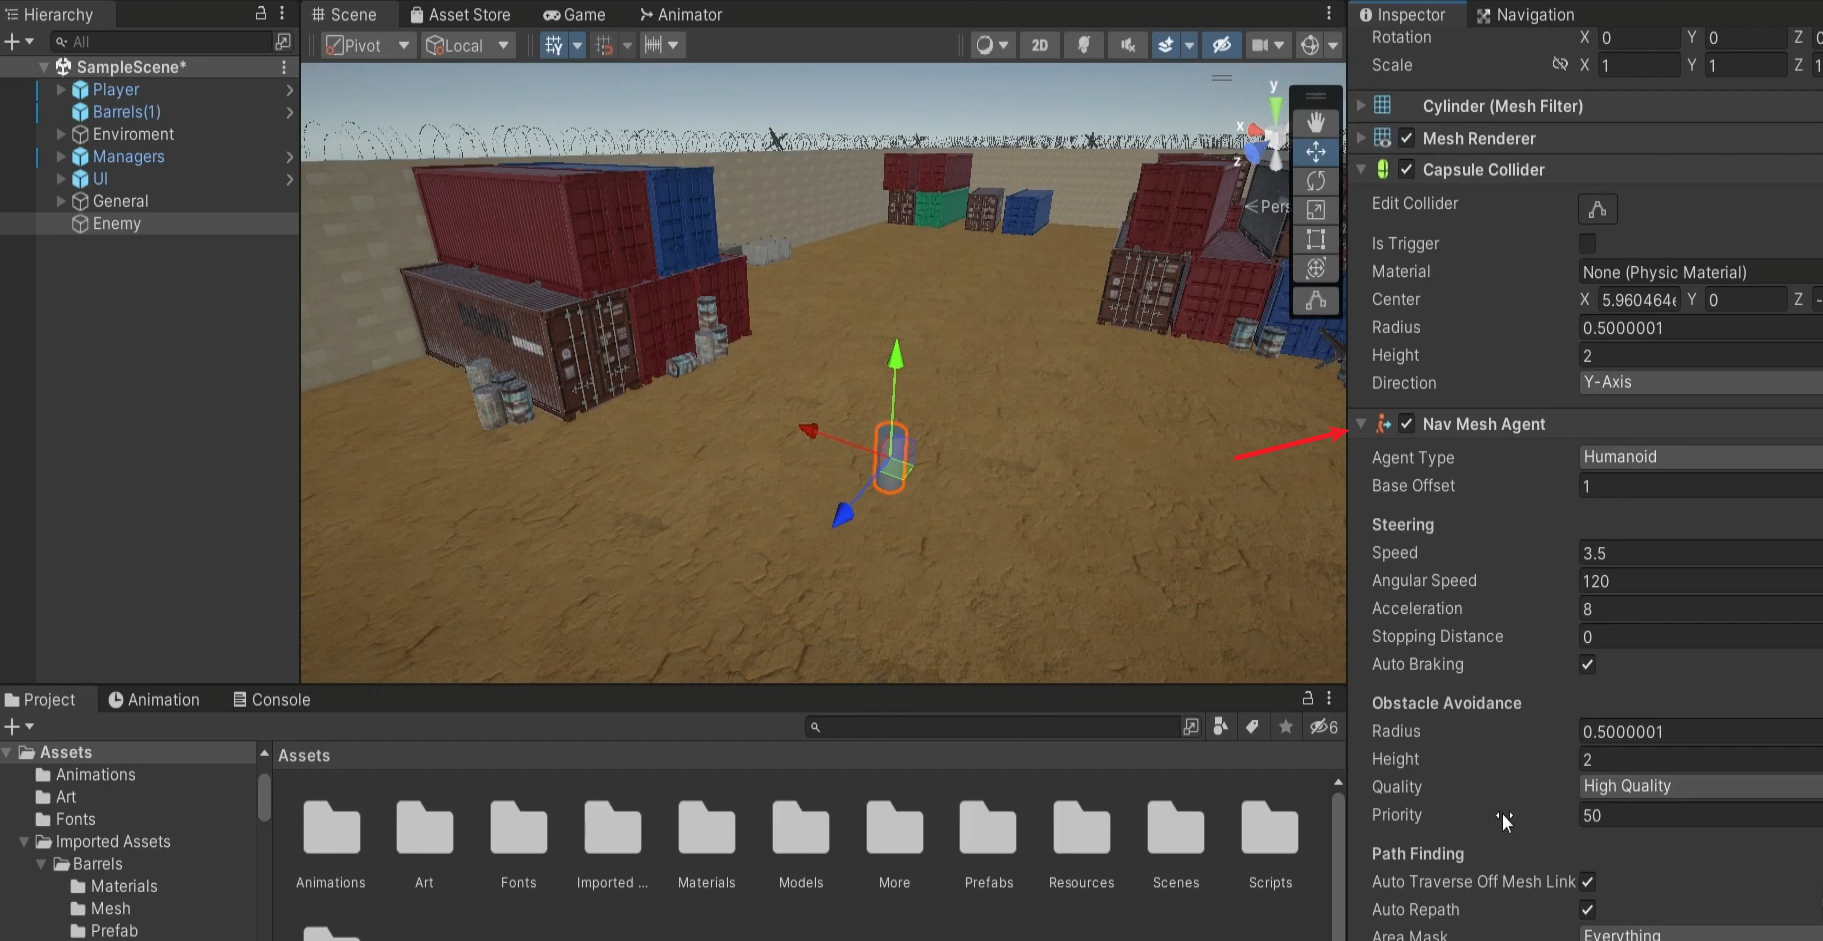Click the favorites star icon in Project panel
The image size is (1823, 941).
[x=1286, y=727]
